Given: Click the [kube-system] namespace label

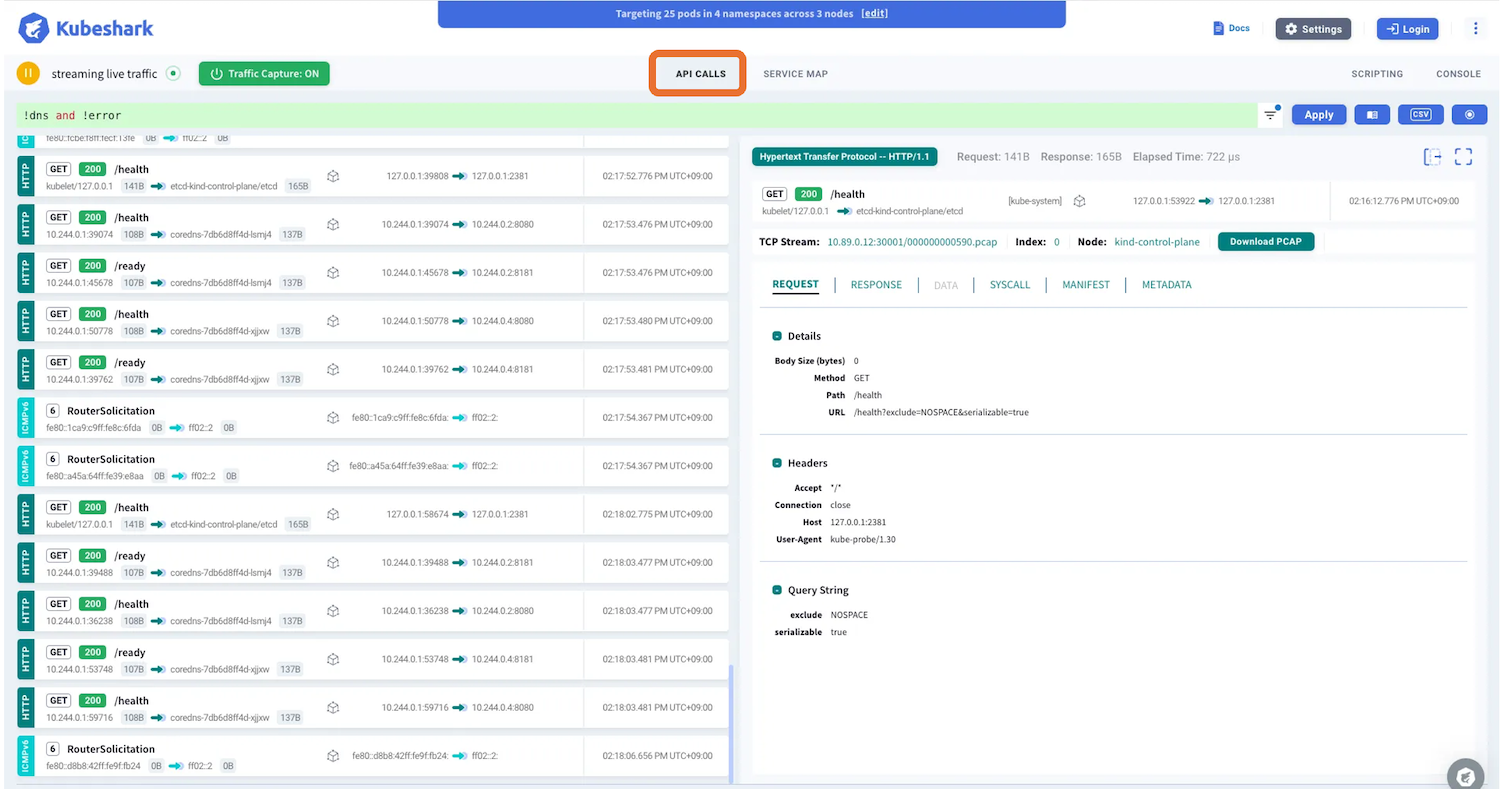Looking at the screenshot, I should (x=1035, y=201).
